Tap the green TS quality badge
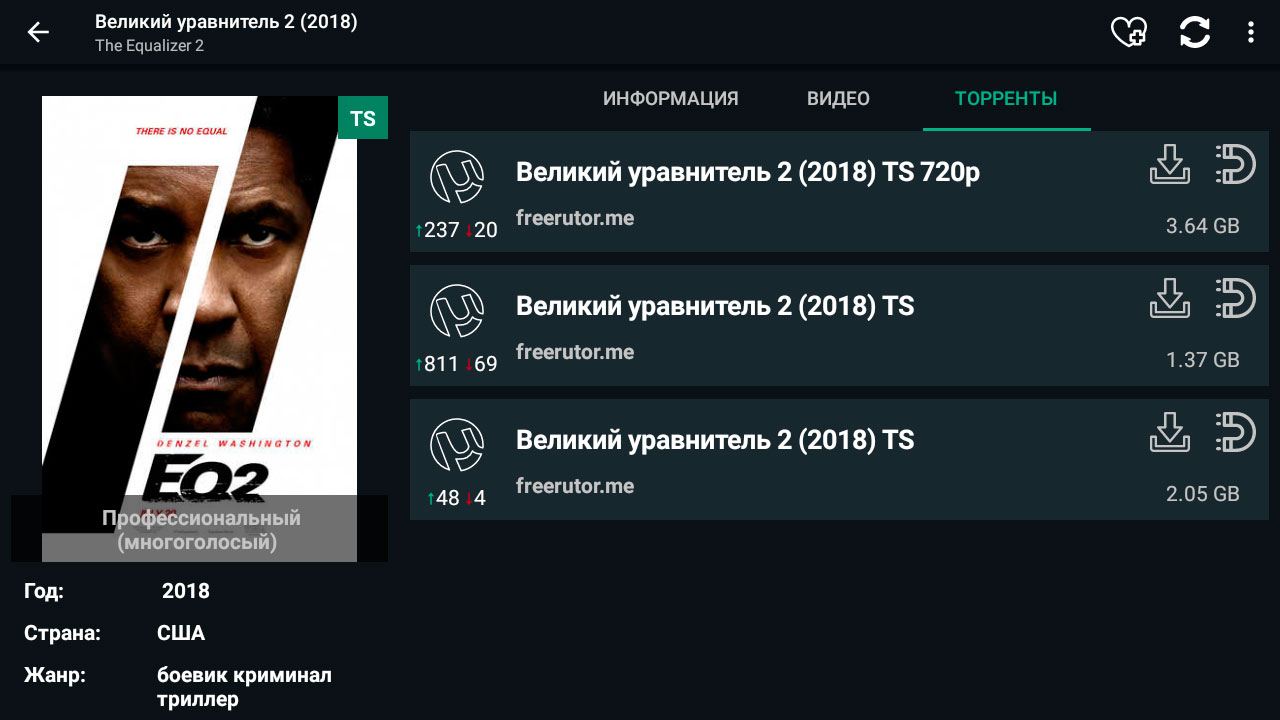Viewport: 1280px width, 720px height. click(x=363, y=119)
